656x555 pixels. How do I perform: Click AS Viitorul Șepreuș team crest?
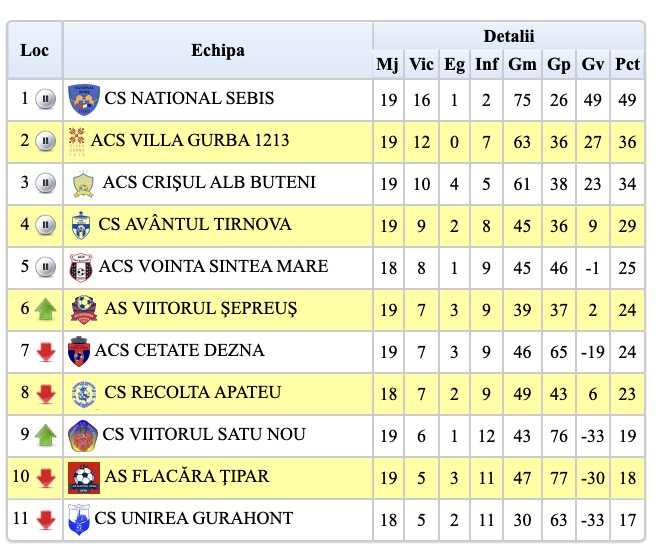83,309
